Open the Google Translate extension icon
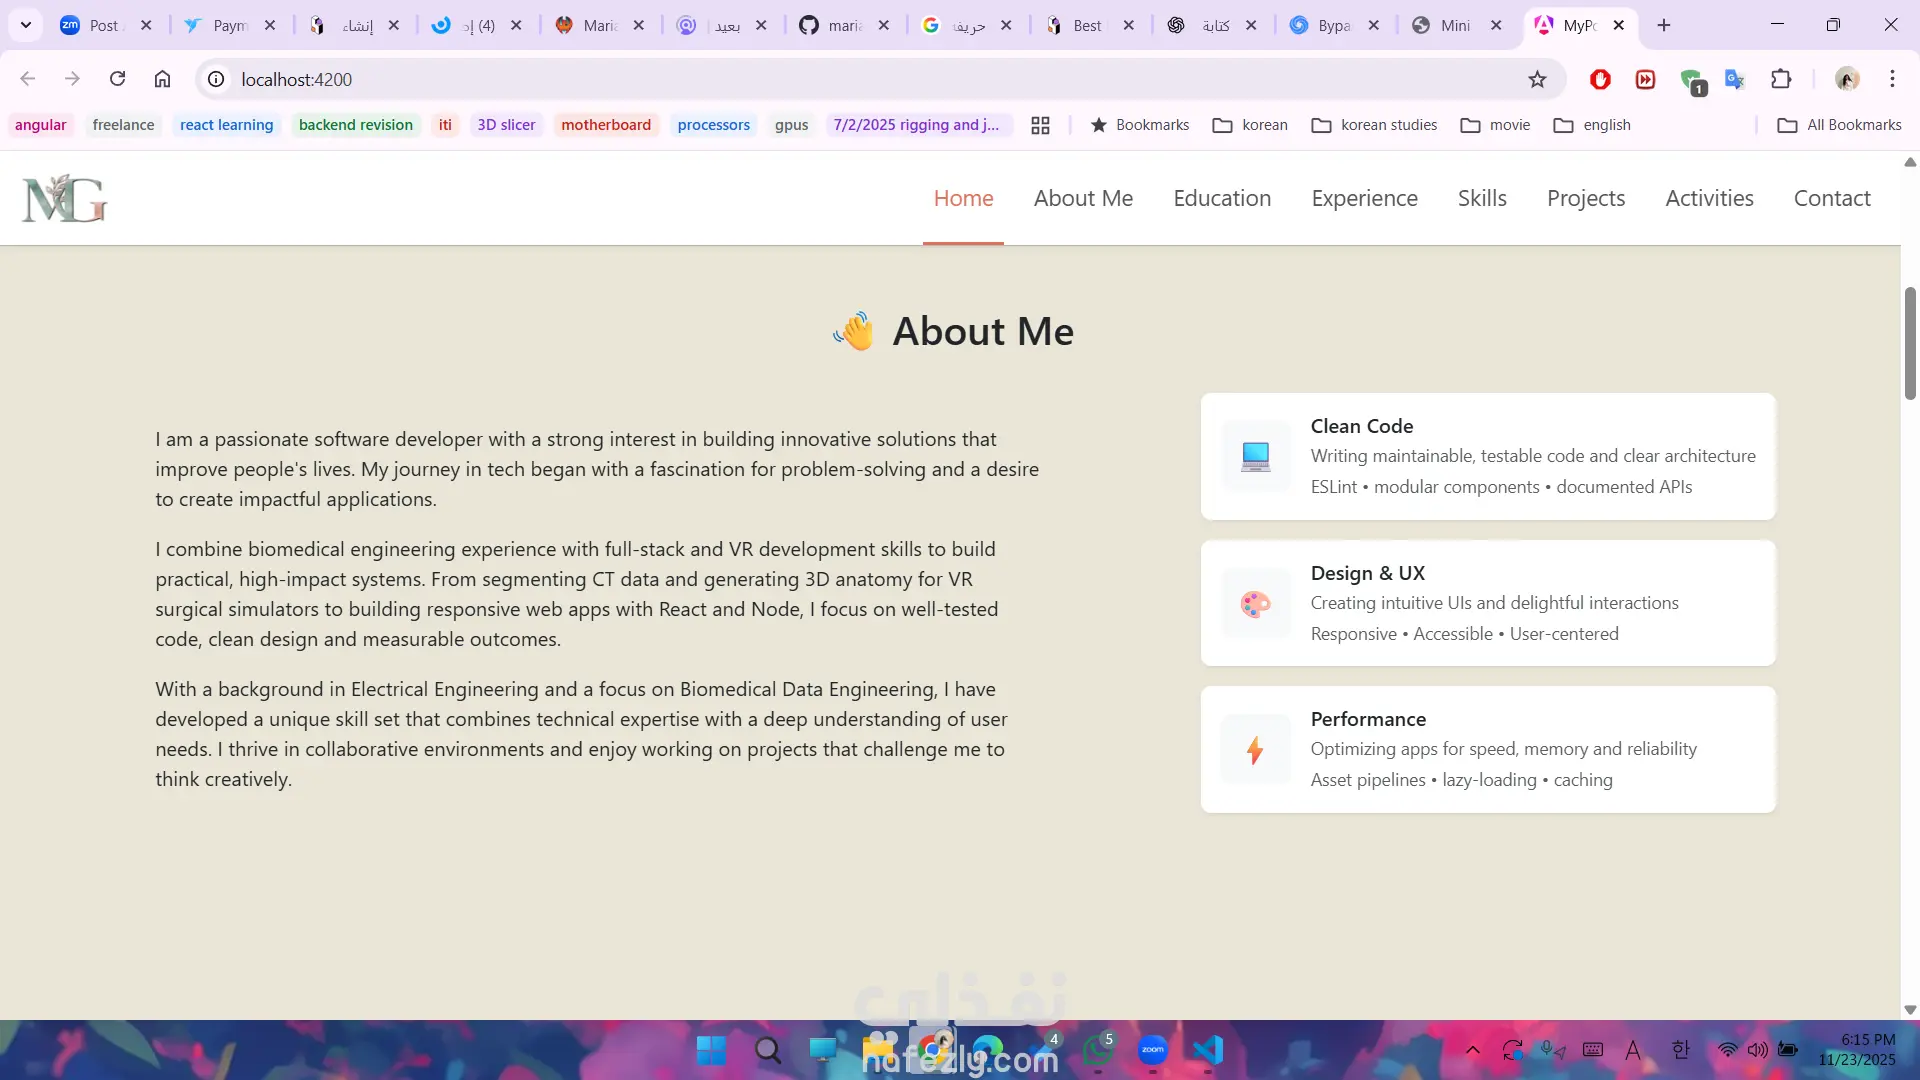Image resolution: width=1920 pixels, height=1080 pixels. (1735, 79)
